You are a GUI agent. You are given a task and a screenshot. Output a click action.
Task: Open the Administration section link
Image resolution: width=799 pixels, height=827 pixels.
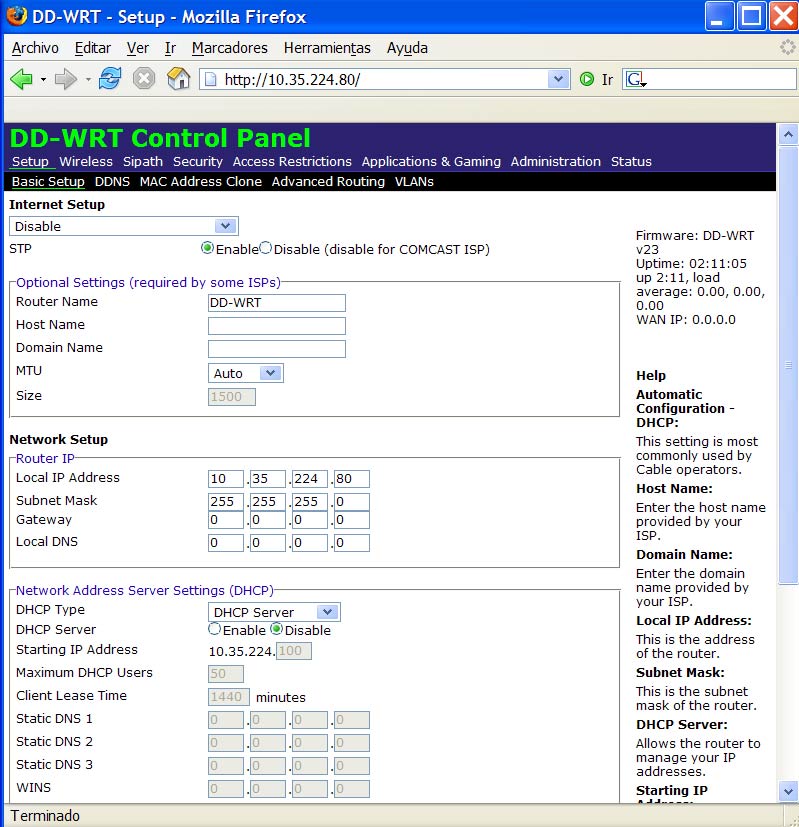point(555,162)
